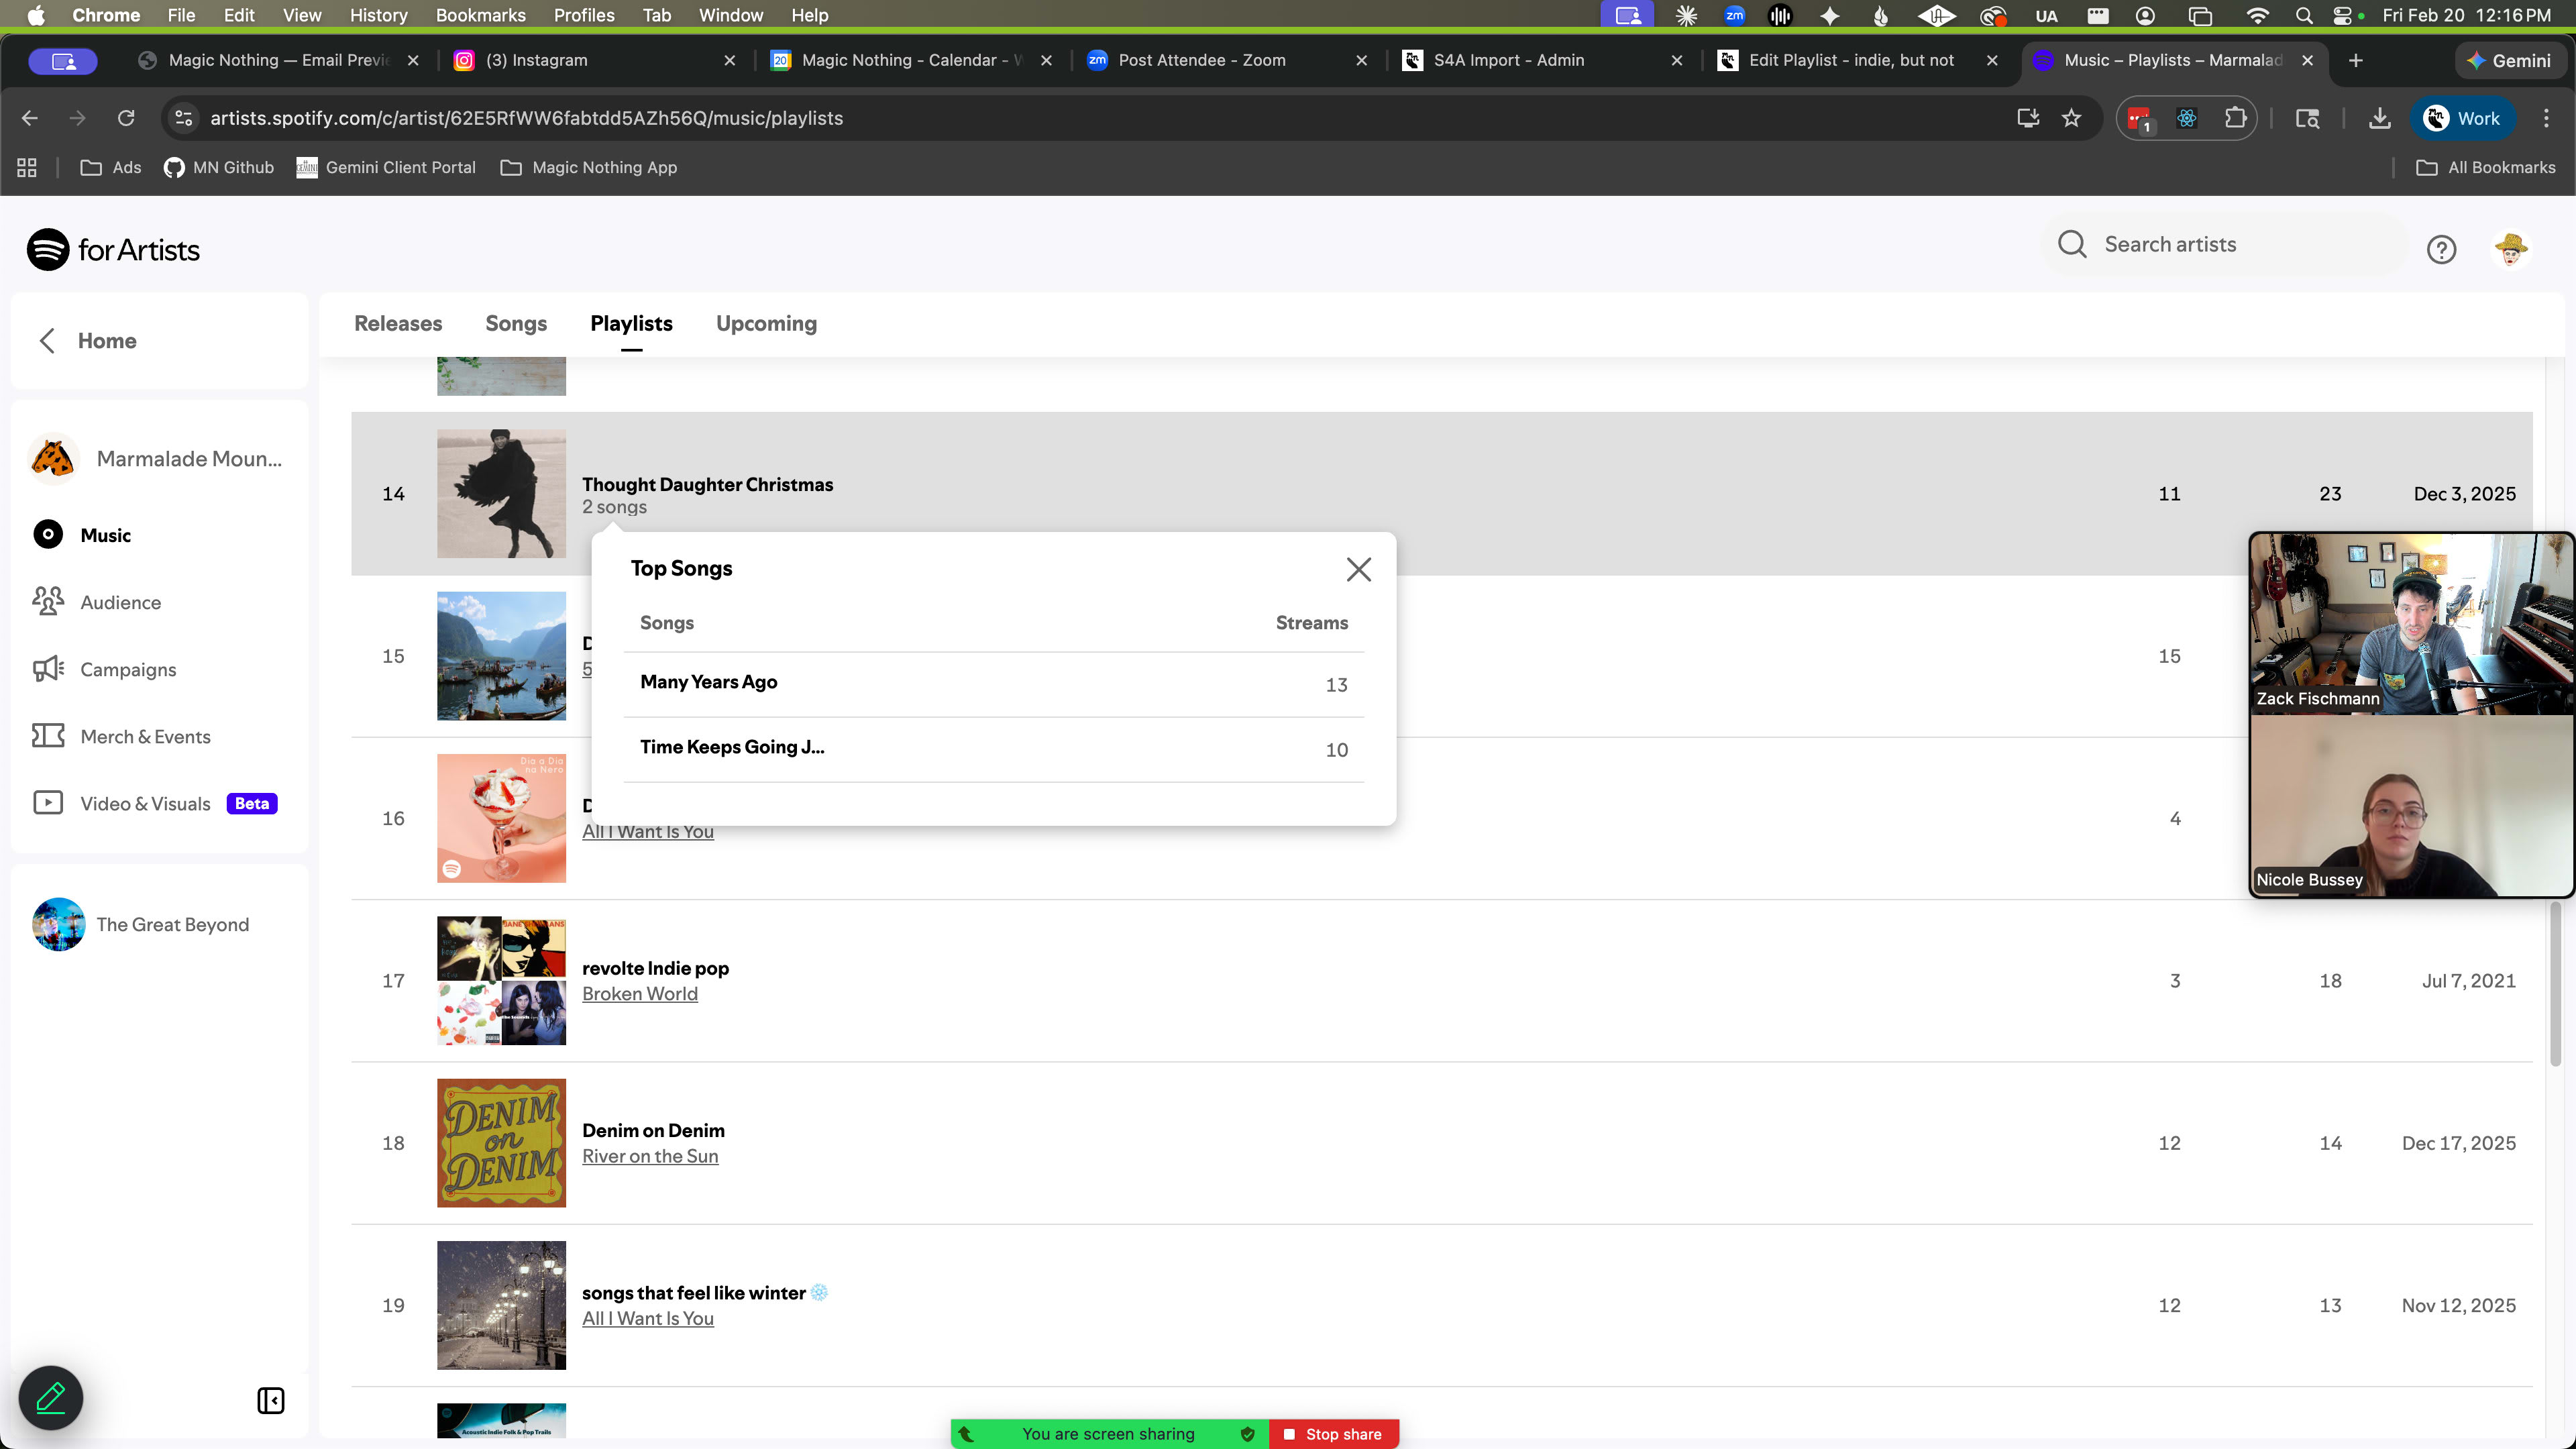Open the Denim on Denim playlist thumbnail
Viewport: 2576px width, 1449px height.
click(x=501, y=1142)
